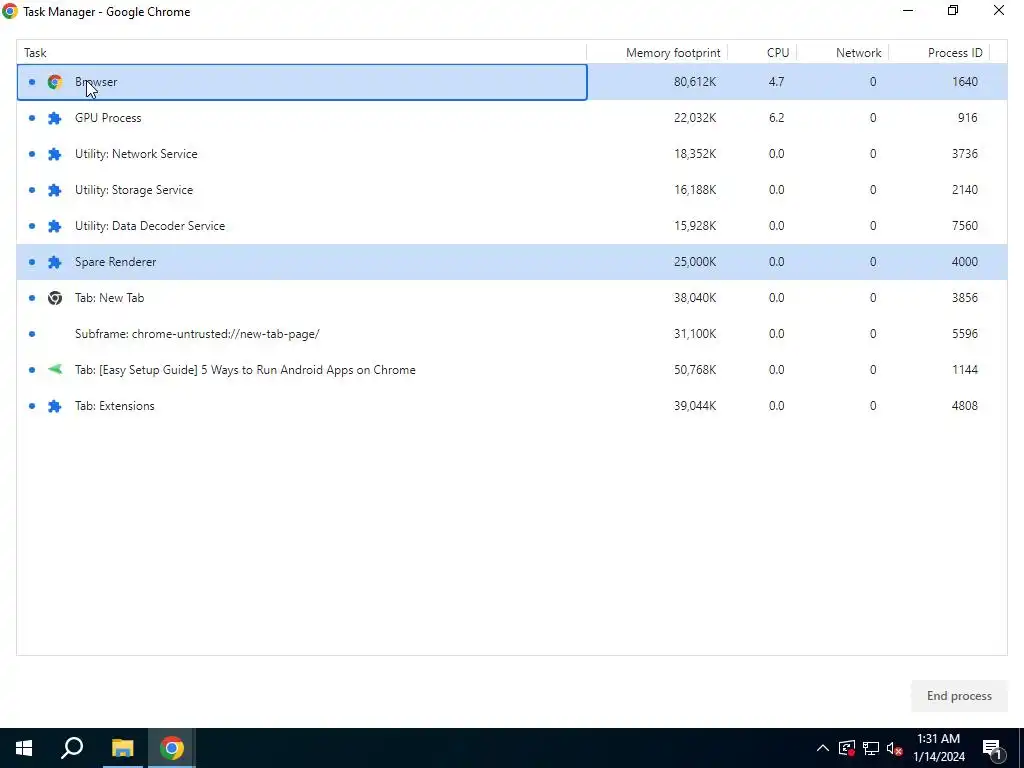
Task: Click process ID 4808
Action: 965,406
